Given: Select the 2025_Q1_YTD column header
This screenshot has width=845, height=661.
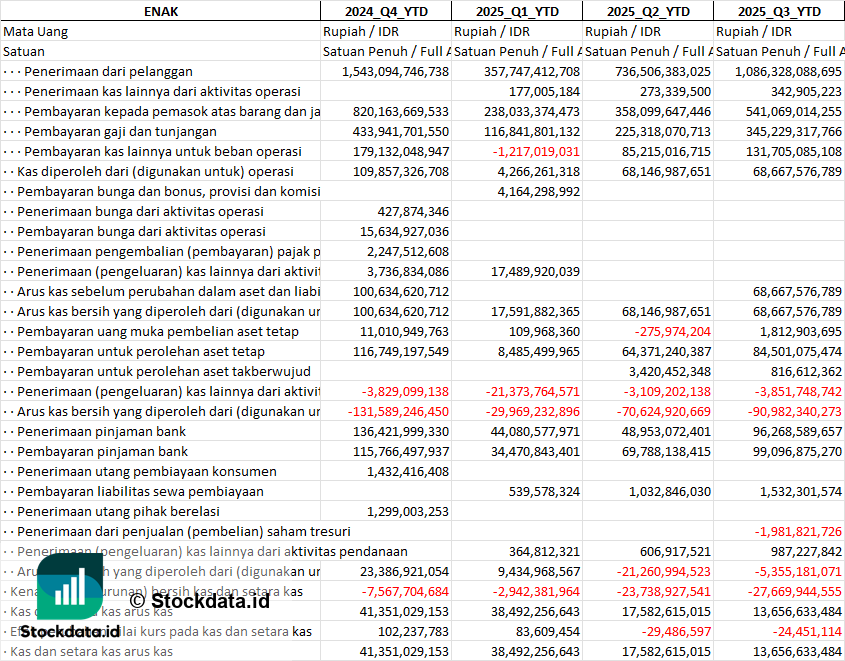Looking at the screenshot, I should click(x=516, y=11).
